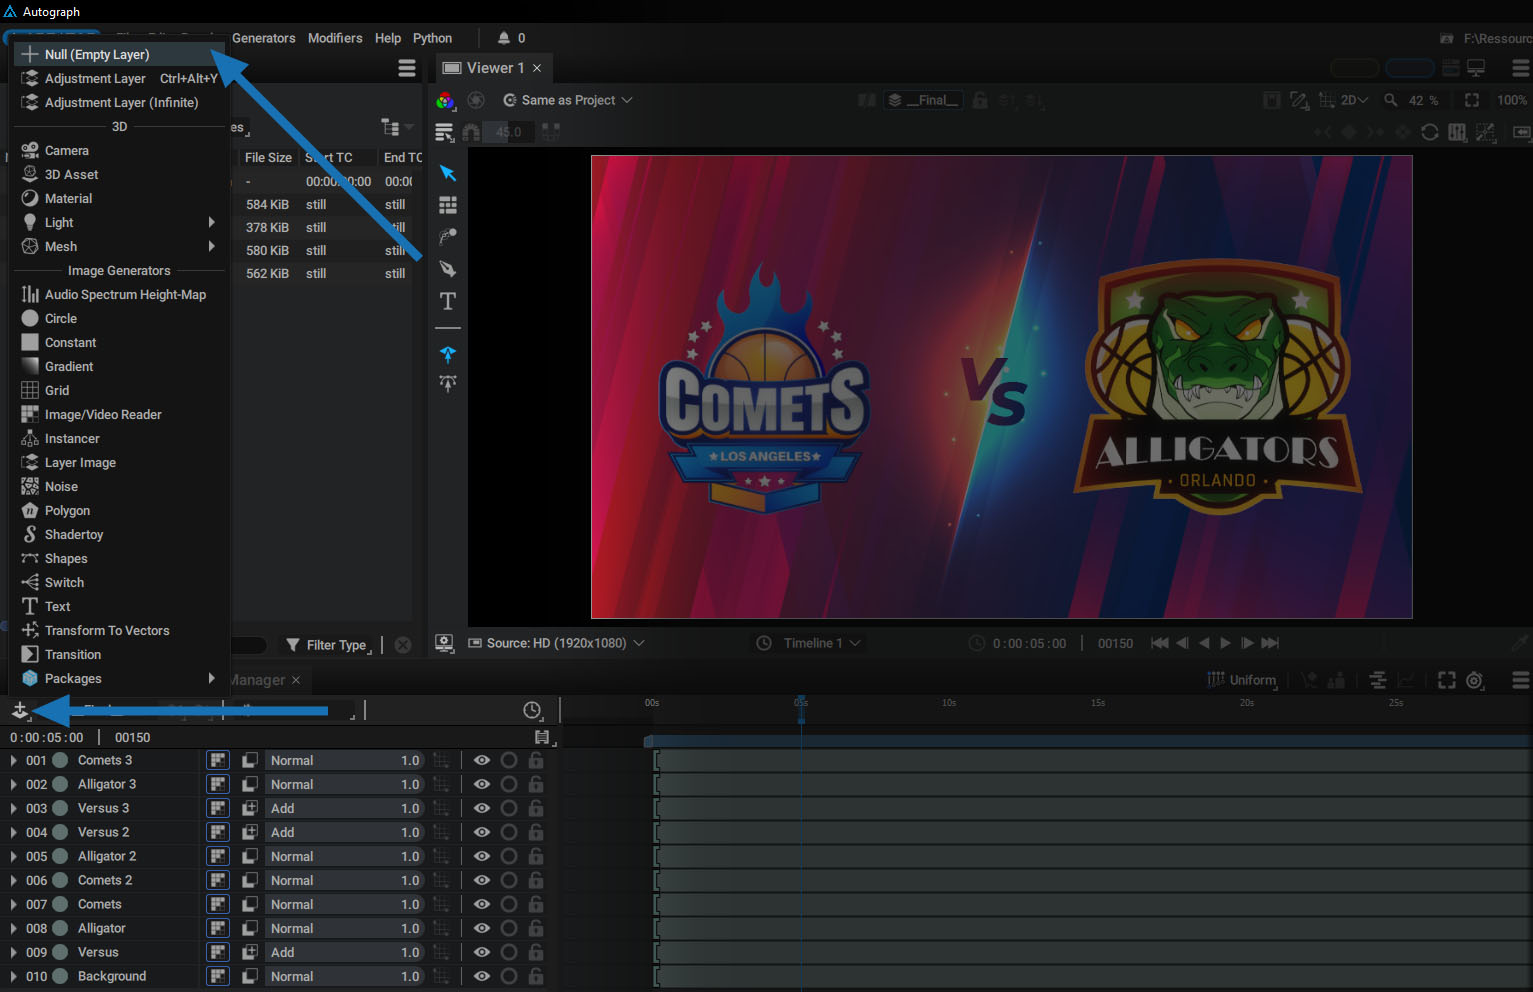This screenshot has height=992, width=1533.
Task: Open the Timeline 1 dropdown
Action: 809,643
